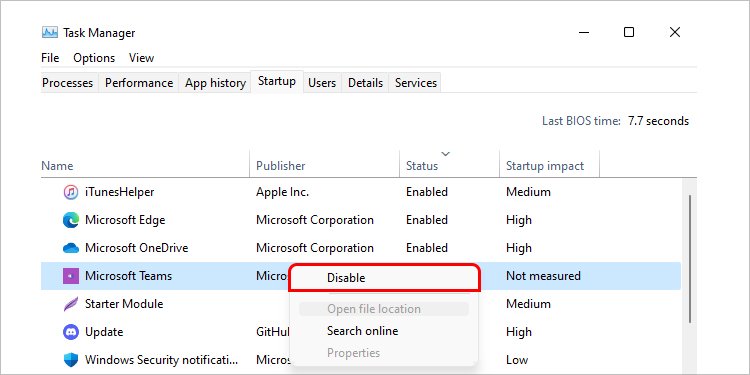Click the iTunesHelper music note icon
This screenshot has height=375, width=750.
pyautogui.click(x=71, y=192)
